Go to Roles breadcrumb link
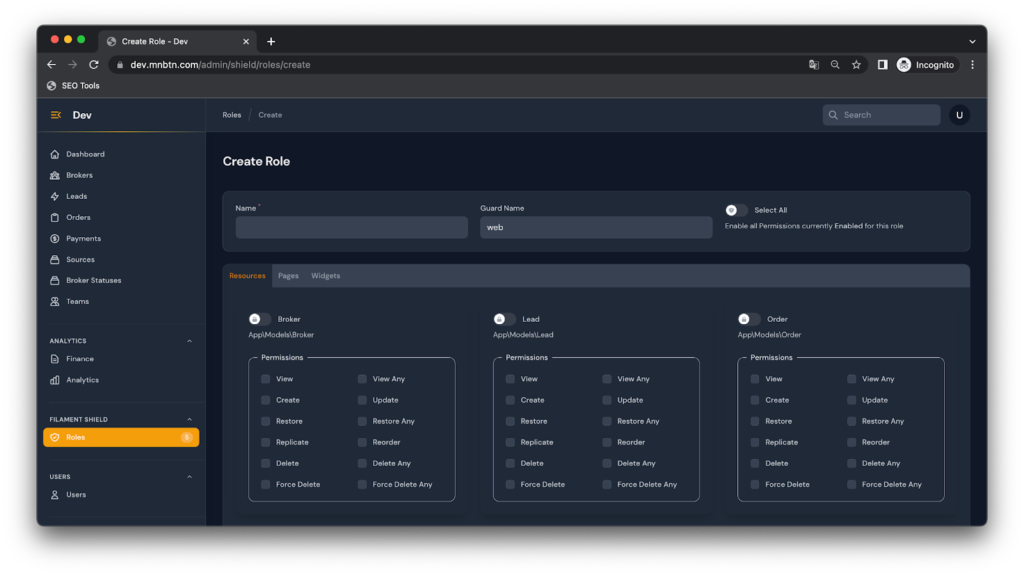 231,115
